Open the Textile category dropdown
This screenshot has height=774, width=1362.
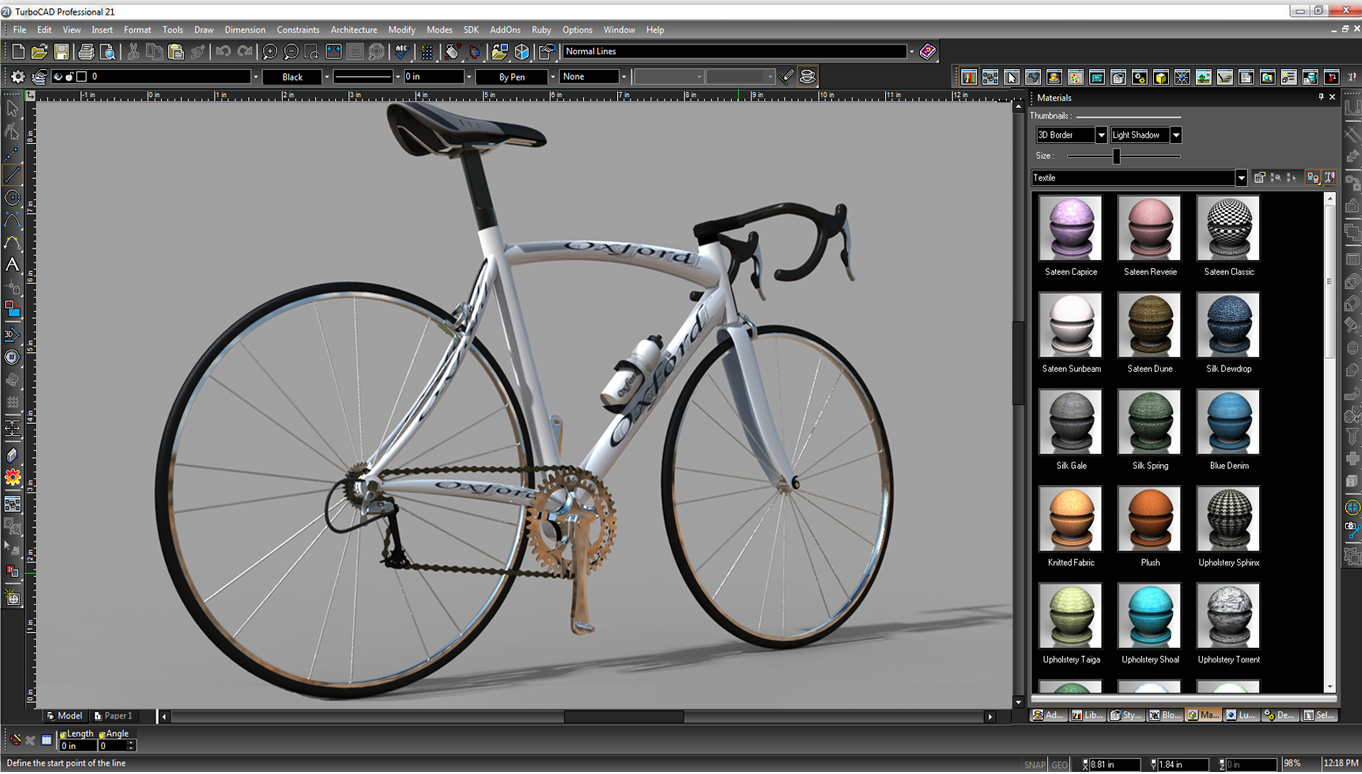click(1241, 178)
